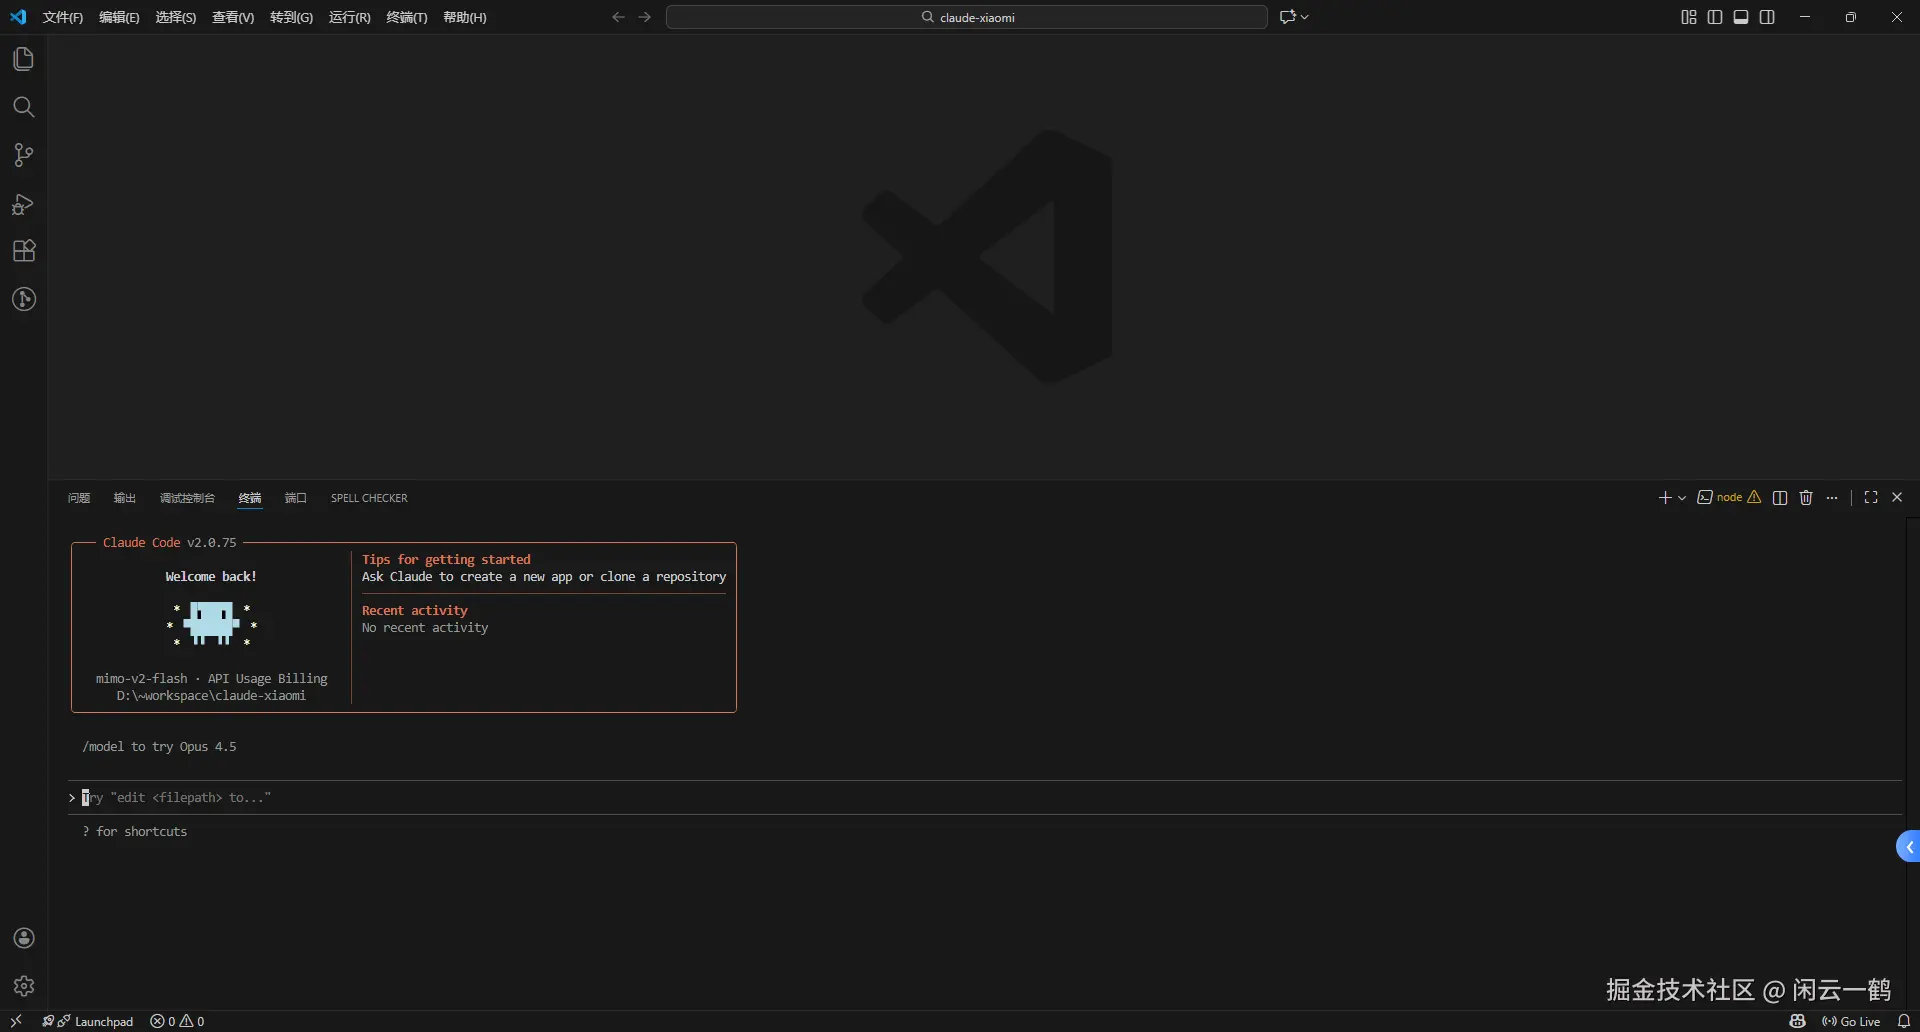
Task: Click Go Live in the status bar
Action: [1851, 1021]
